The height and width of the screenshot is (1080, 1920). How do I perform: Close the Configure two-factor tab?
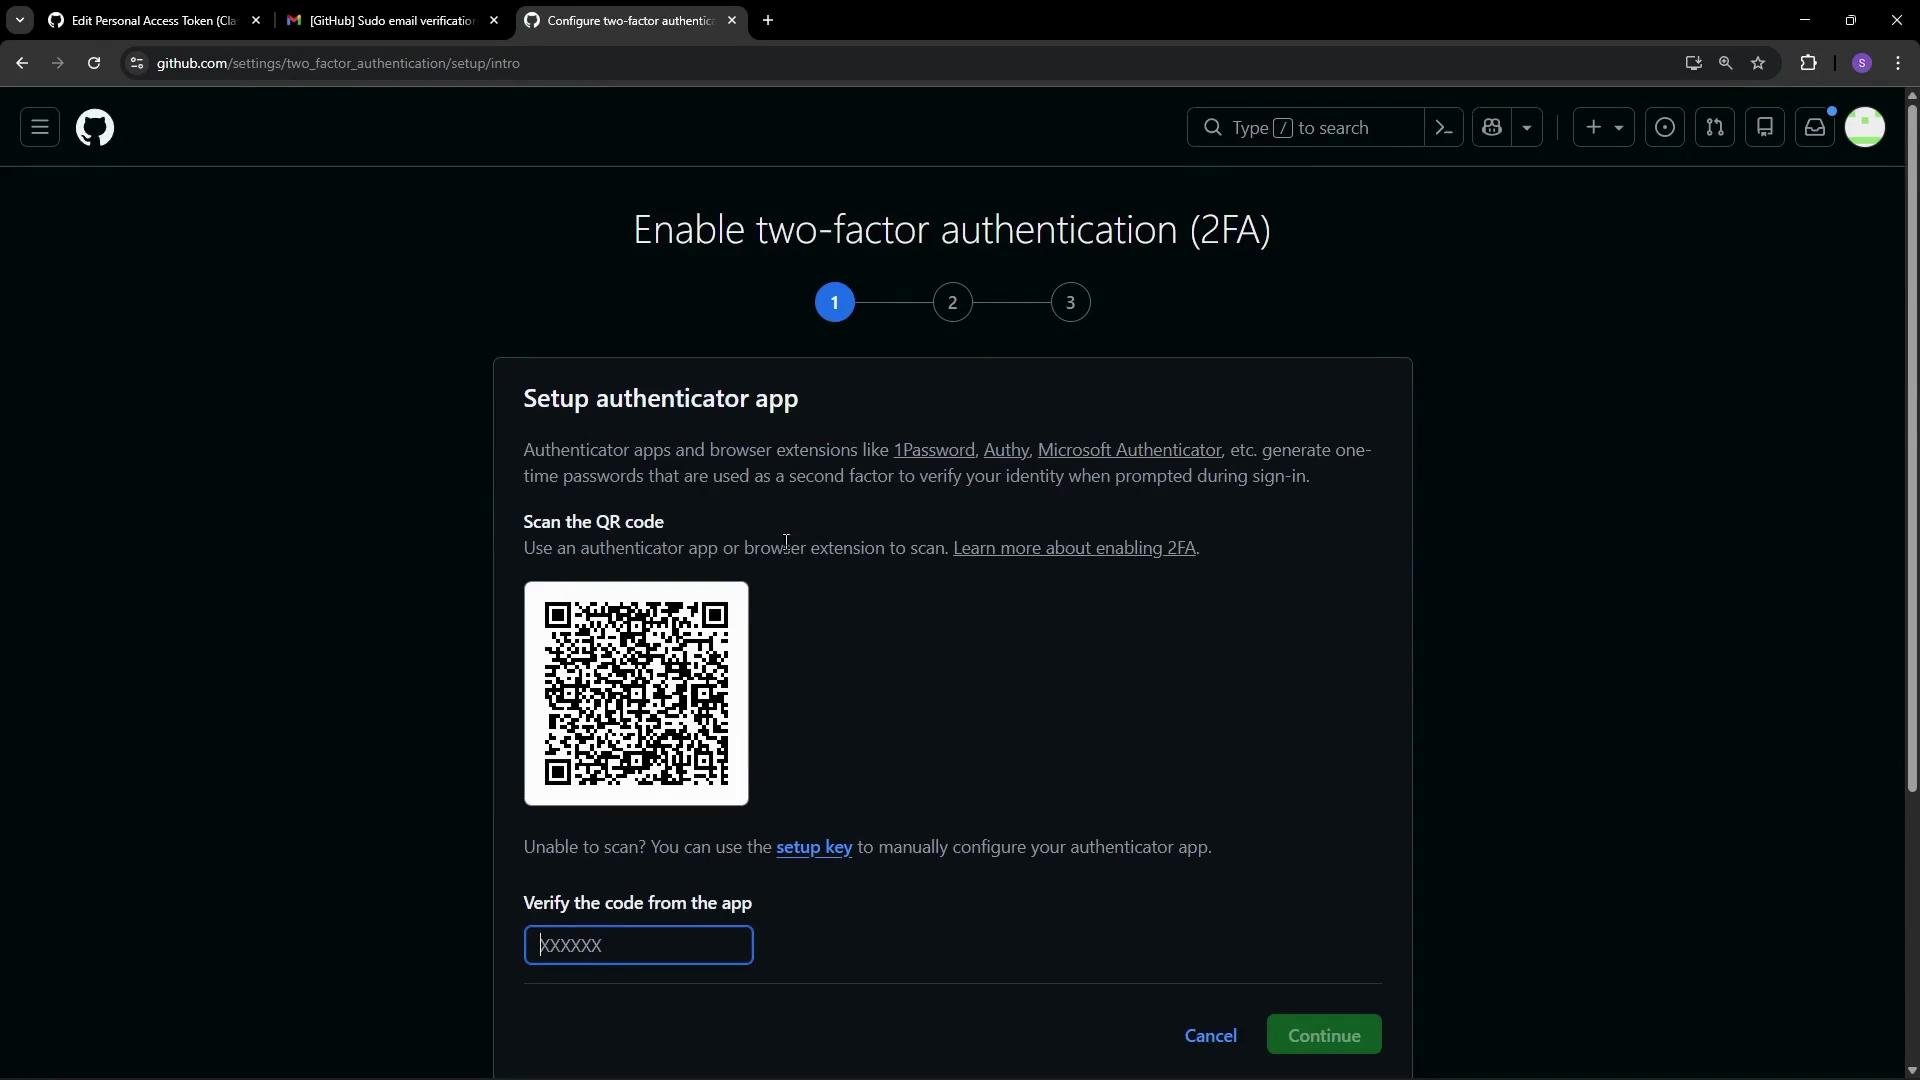click(x=732, y=20)
